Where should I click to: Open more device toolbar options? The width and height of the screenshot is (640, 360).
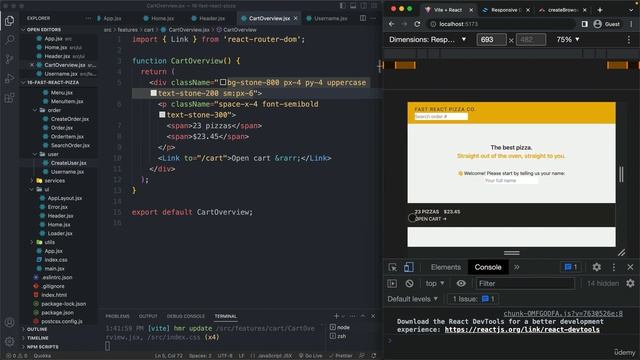point(629,40)
